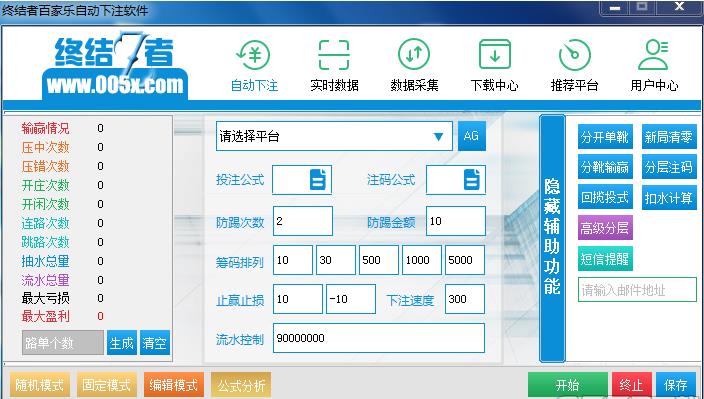The width and height of the screenshot is (704, 399).
Task: Toggle the 短信提醒 SMS reminder
Action: click(x=605, y=259)
